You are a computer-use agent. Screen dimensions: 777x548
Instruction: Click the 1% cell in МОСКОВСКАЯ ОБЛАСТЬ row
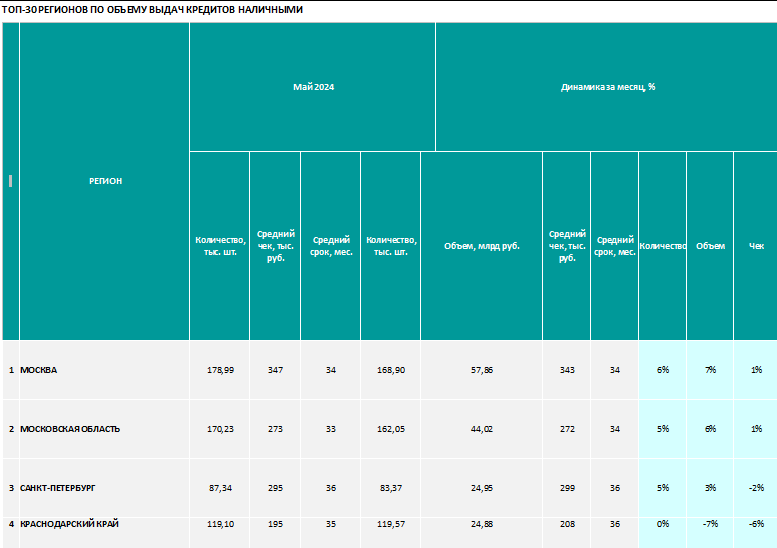coord(756,429)
